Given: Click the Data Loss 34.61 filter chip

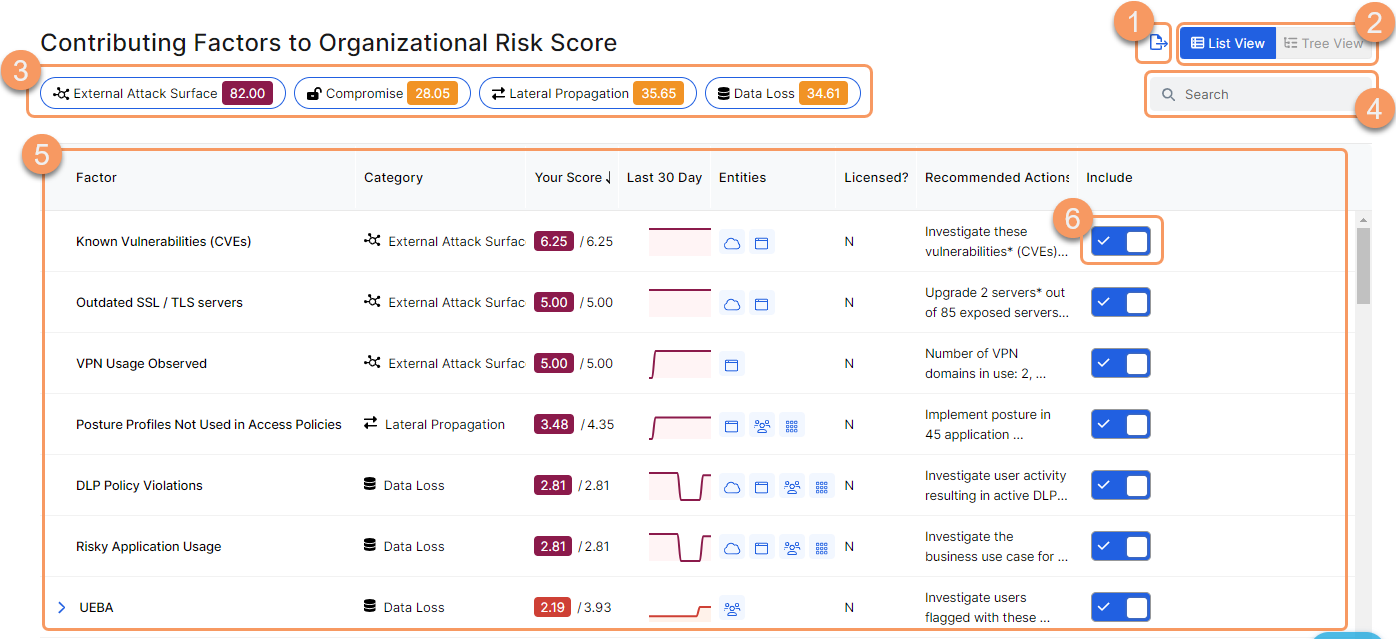Looking at the screenshot, I should (782, 94).
